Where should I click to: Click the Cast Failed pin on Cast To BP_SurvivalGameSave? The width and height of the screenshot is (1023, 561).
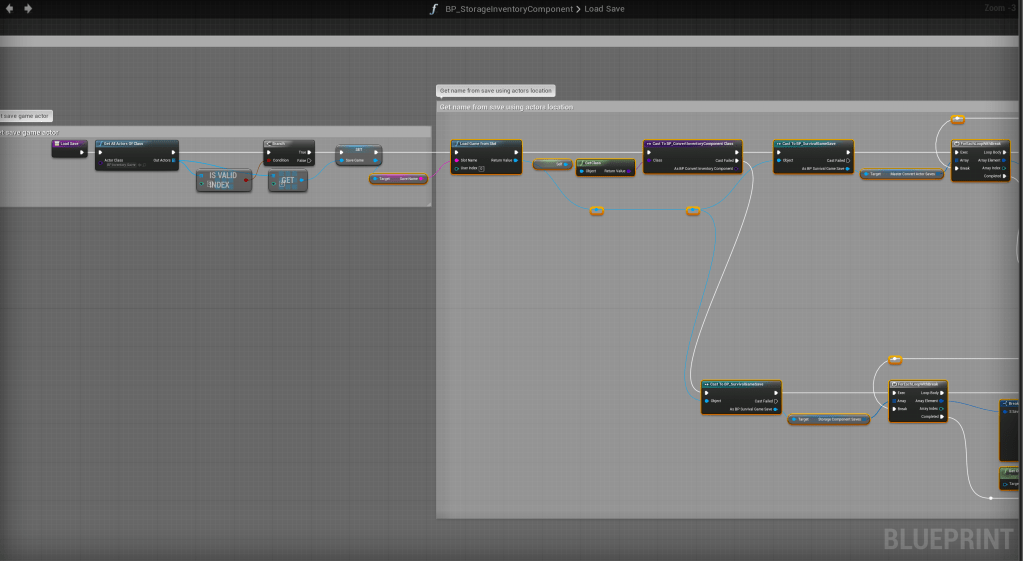tap(850, 160)
